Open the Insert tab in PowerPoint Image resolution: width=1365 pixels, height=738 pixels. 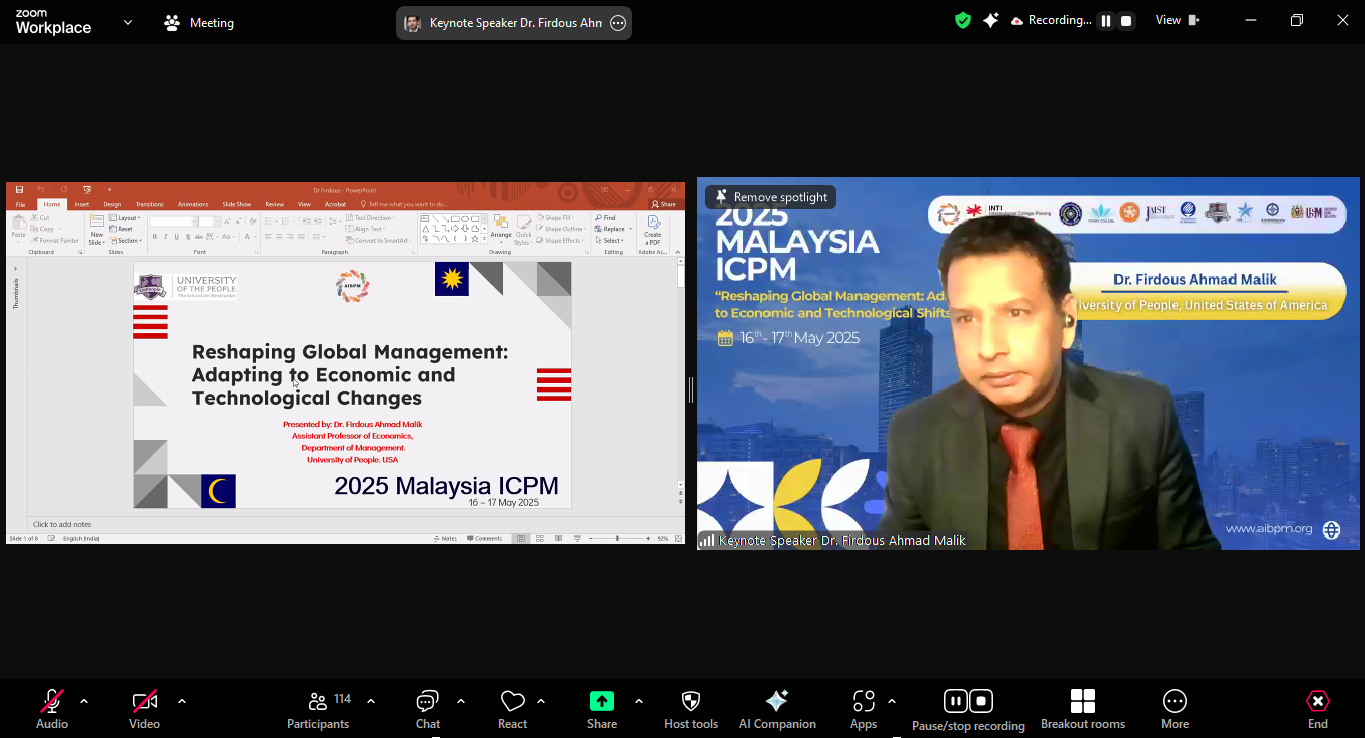[82, 204]
